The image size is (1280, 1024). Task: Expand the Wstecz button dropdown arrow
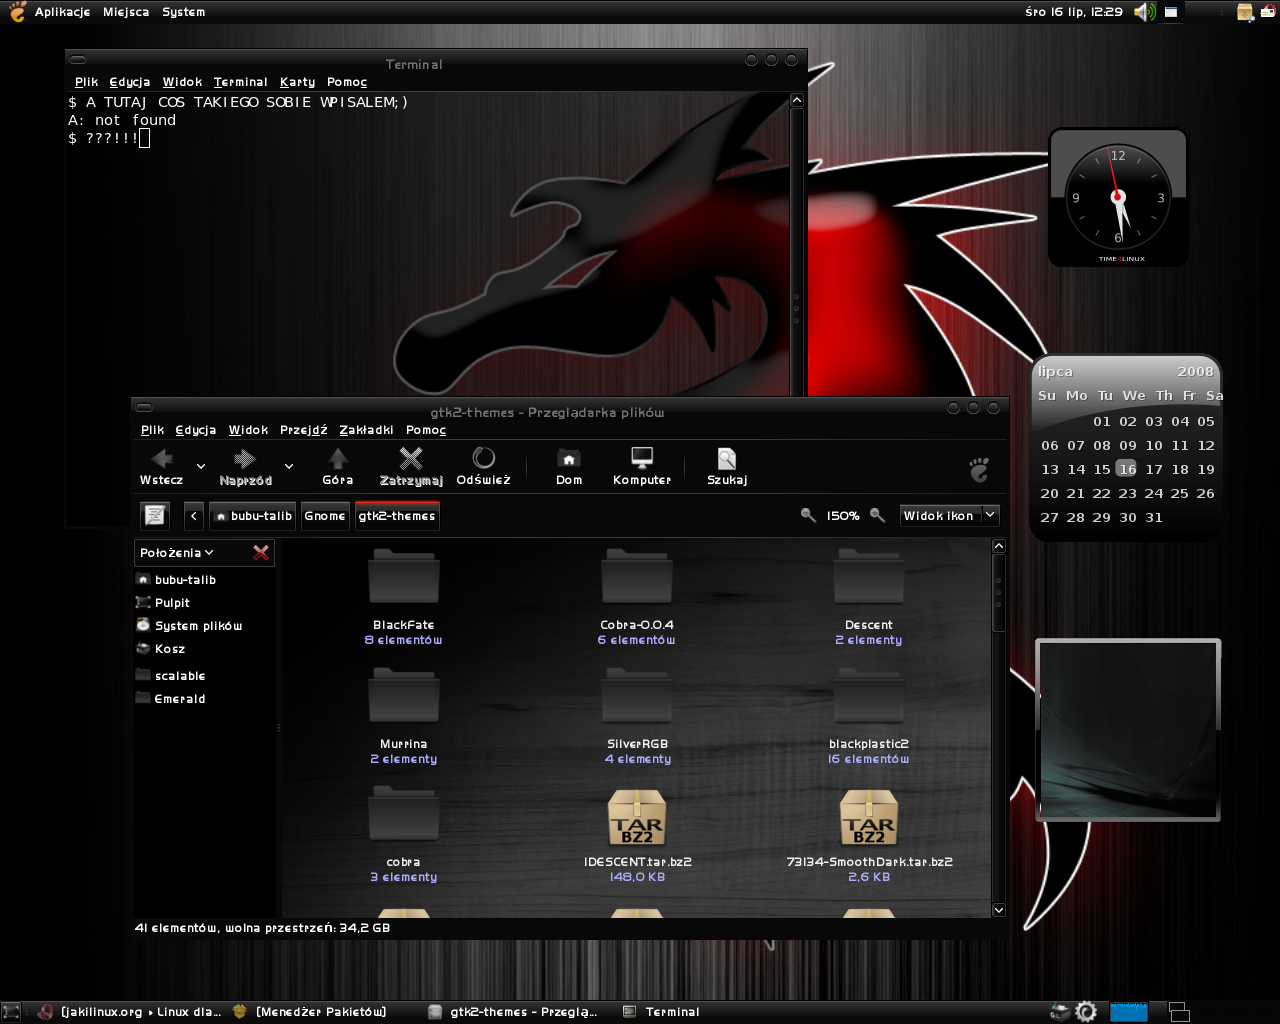click(x=200, y=466)
